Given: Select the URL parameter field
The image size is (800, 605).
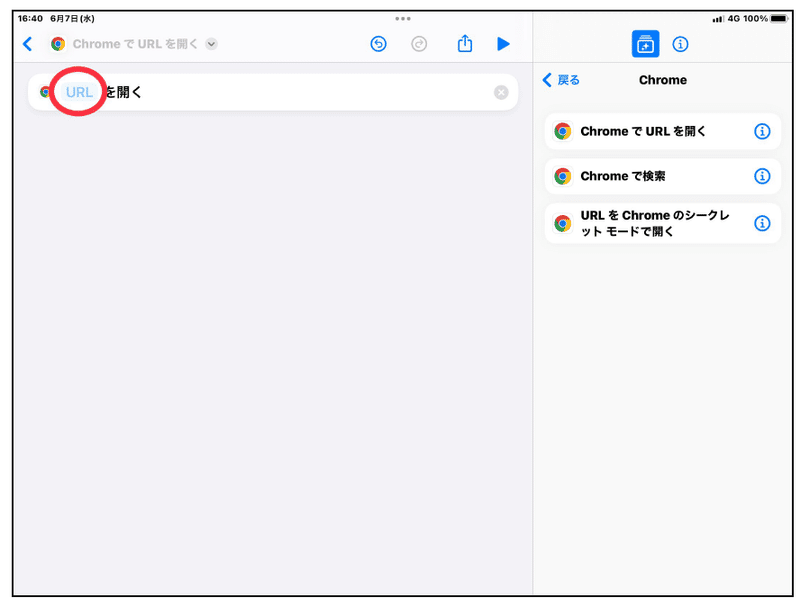Looking at the screenshot, I should [79, 92].
